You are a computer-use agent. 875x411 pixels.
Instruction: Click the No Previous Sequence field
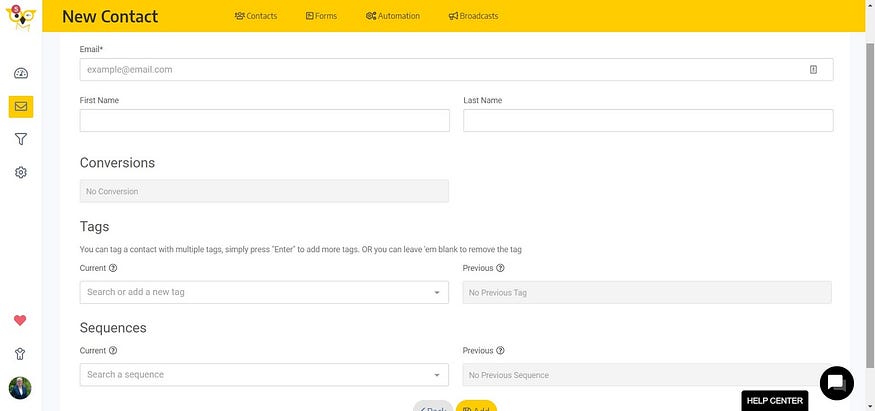[x=647, y=375]
